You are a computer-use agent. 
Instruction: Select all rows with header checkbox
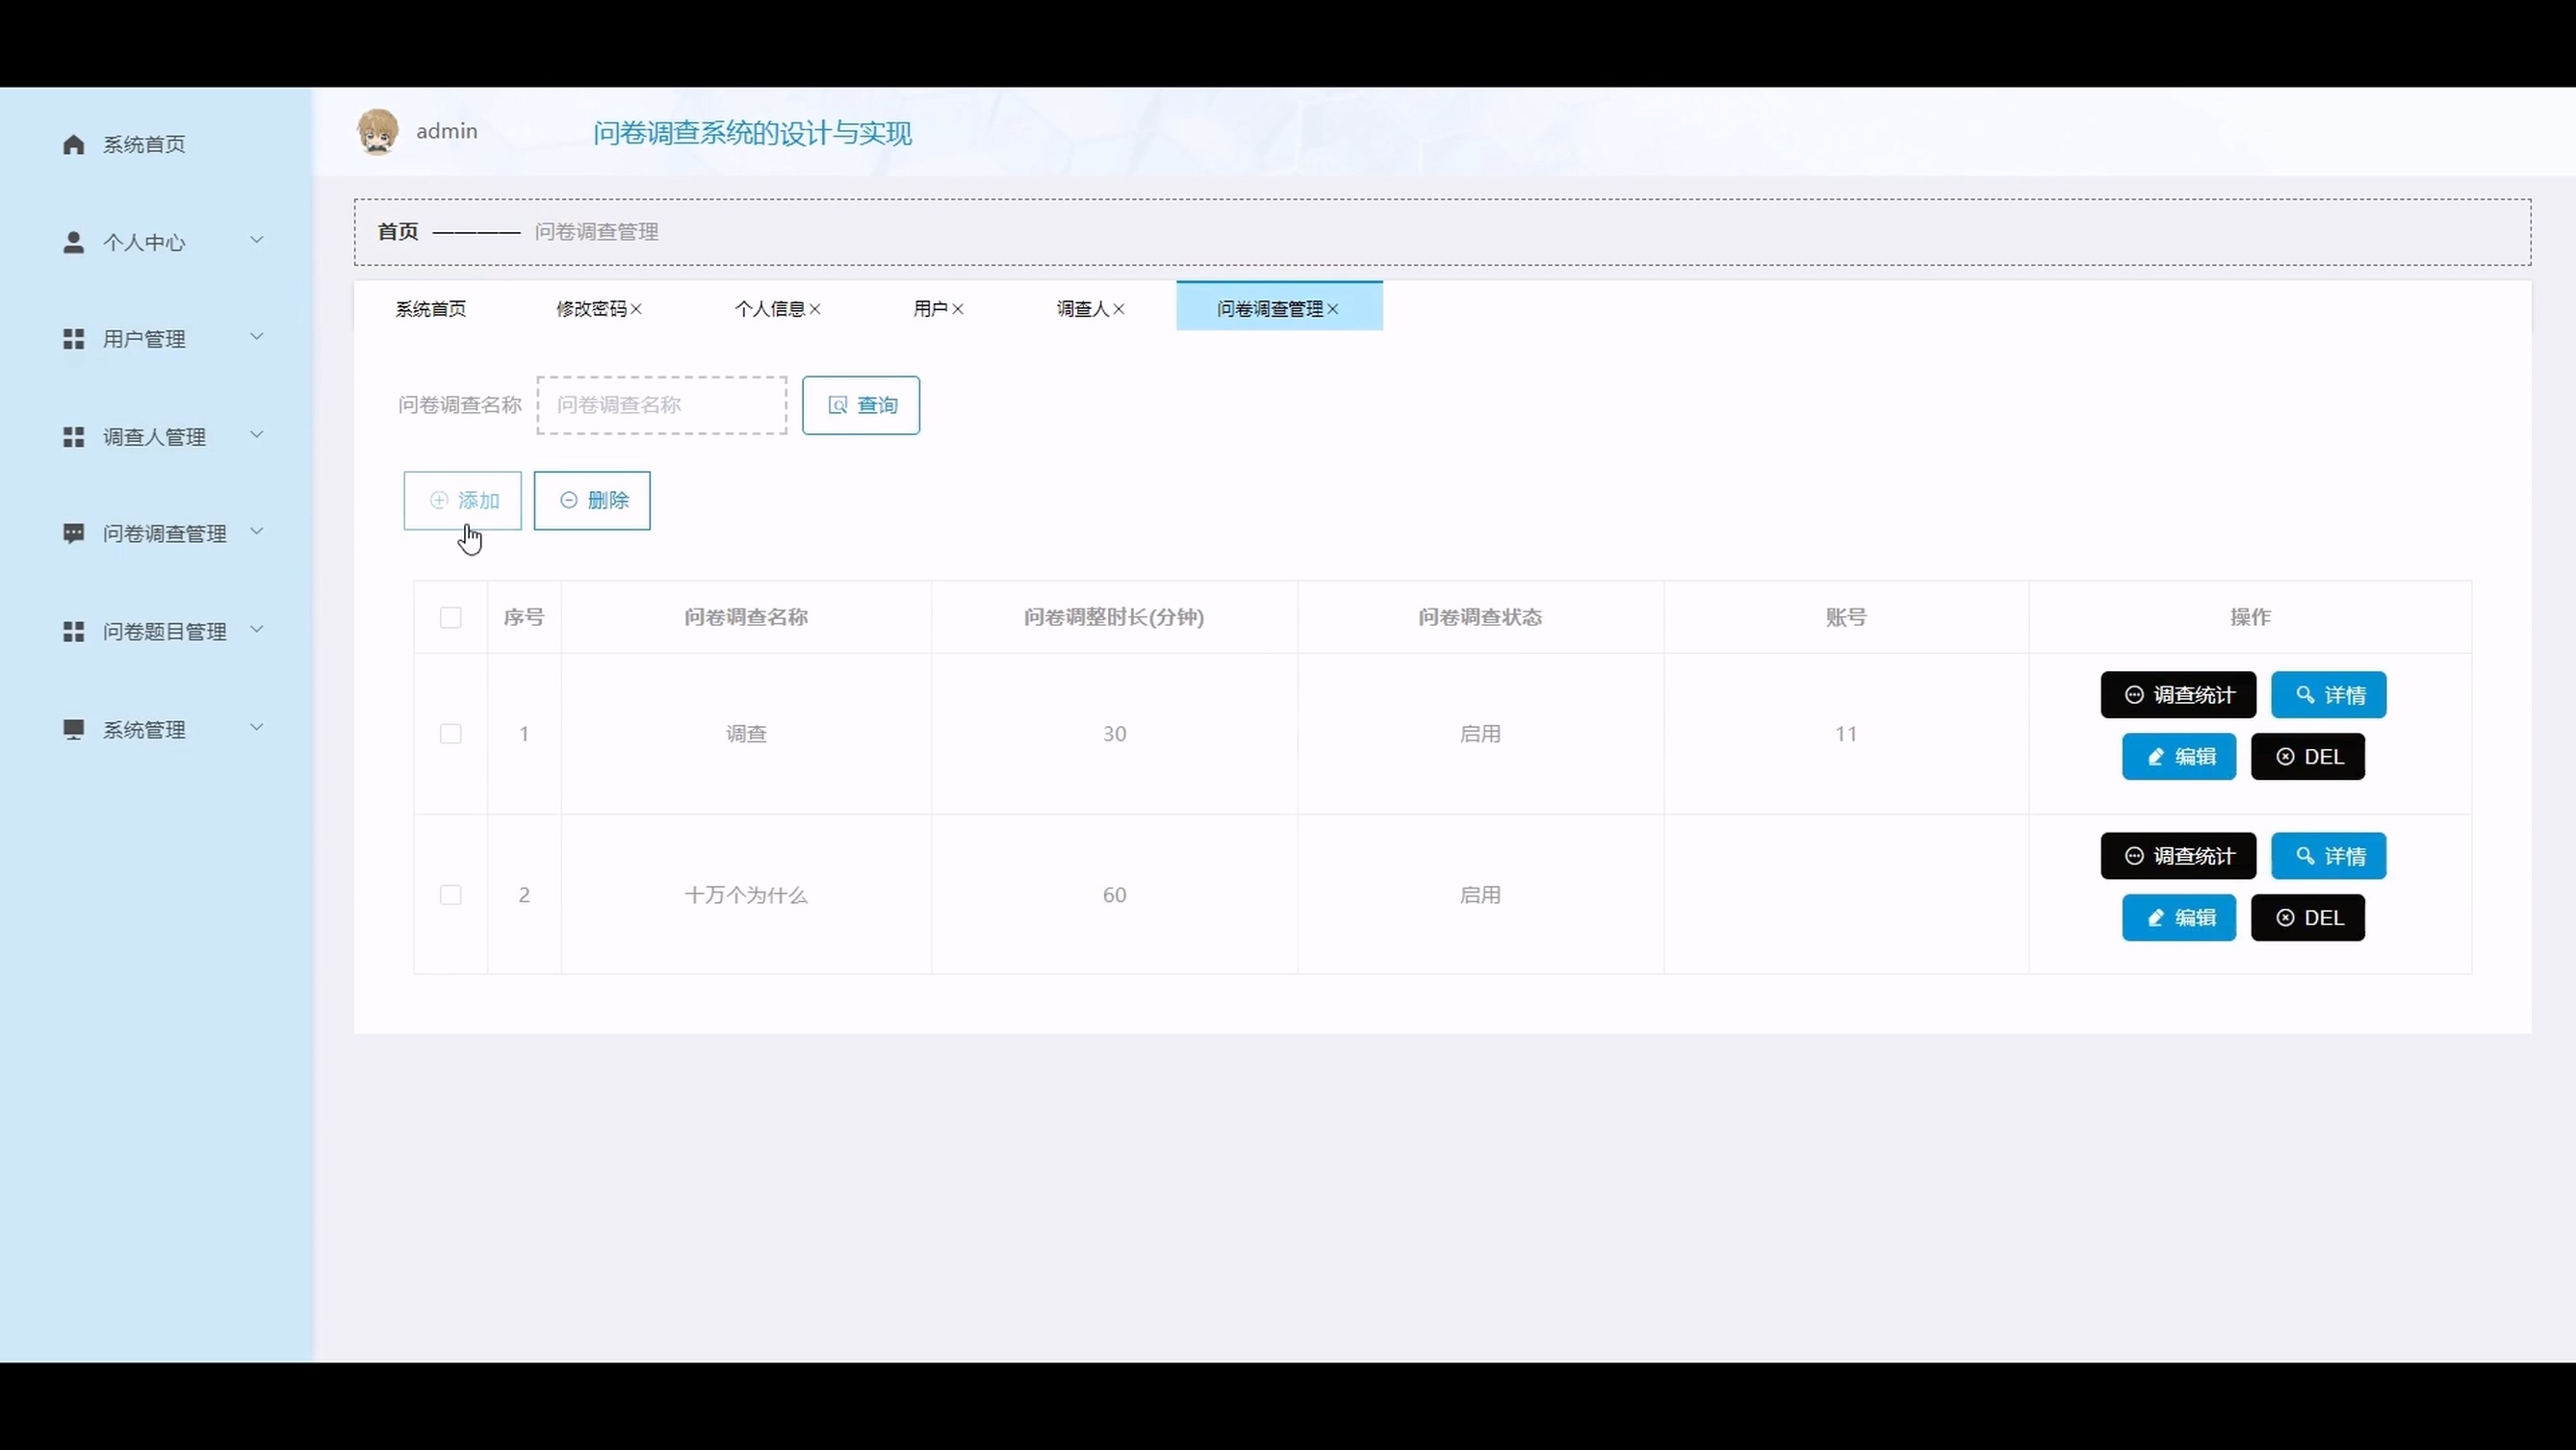pos(451,617)
